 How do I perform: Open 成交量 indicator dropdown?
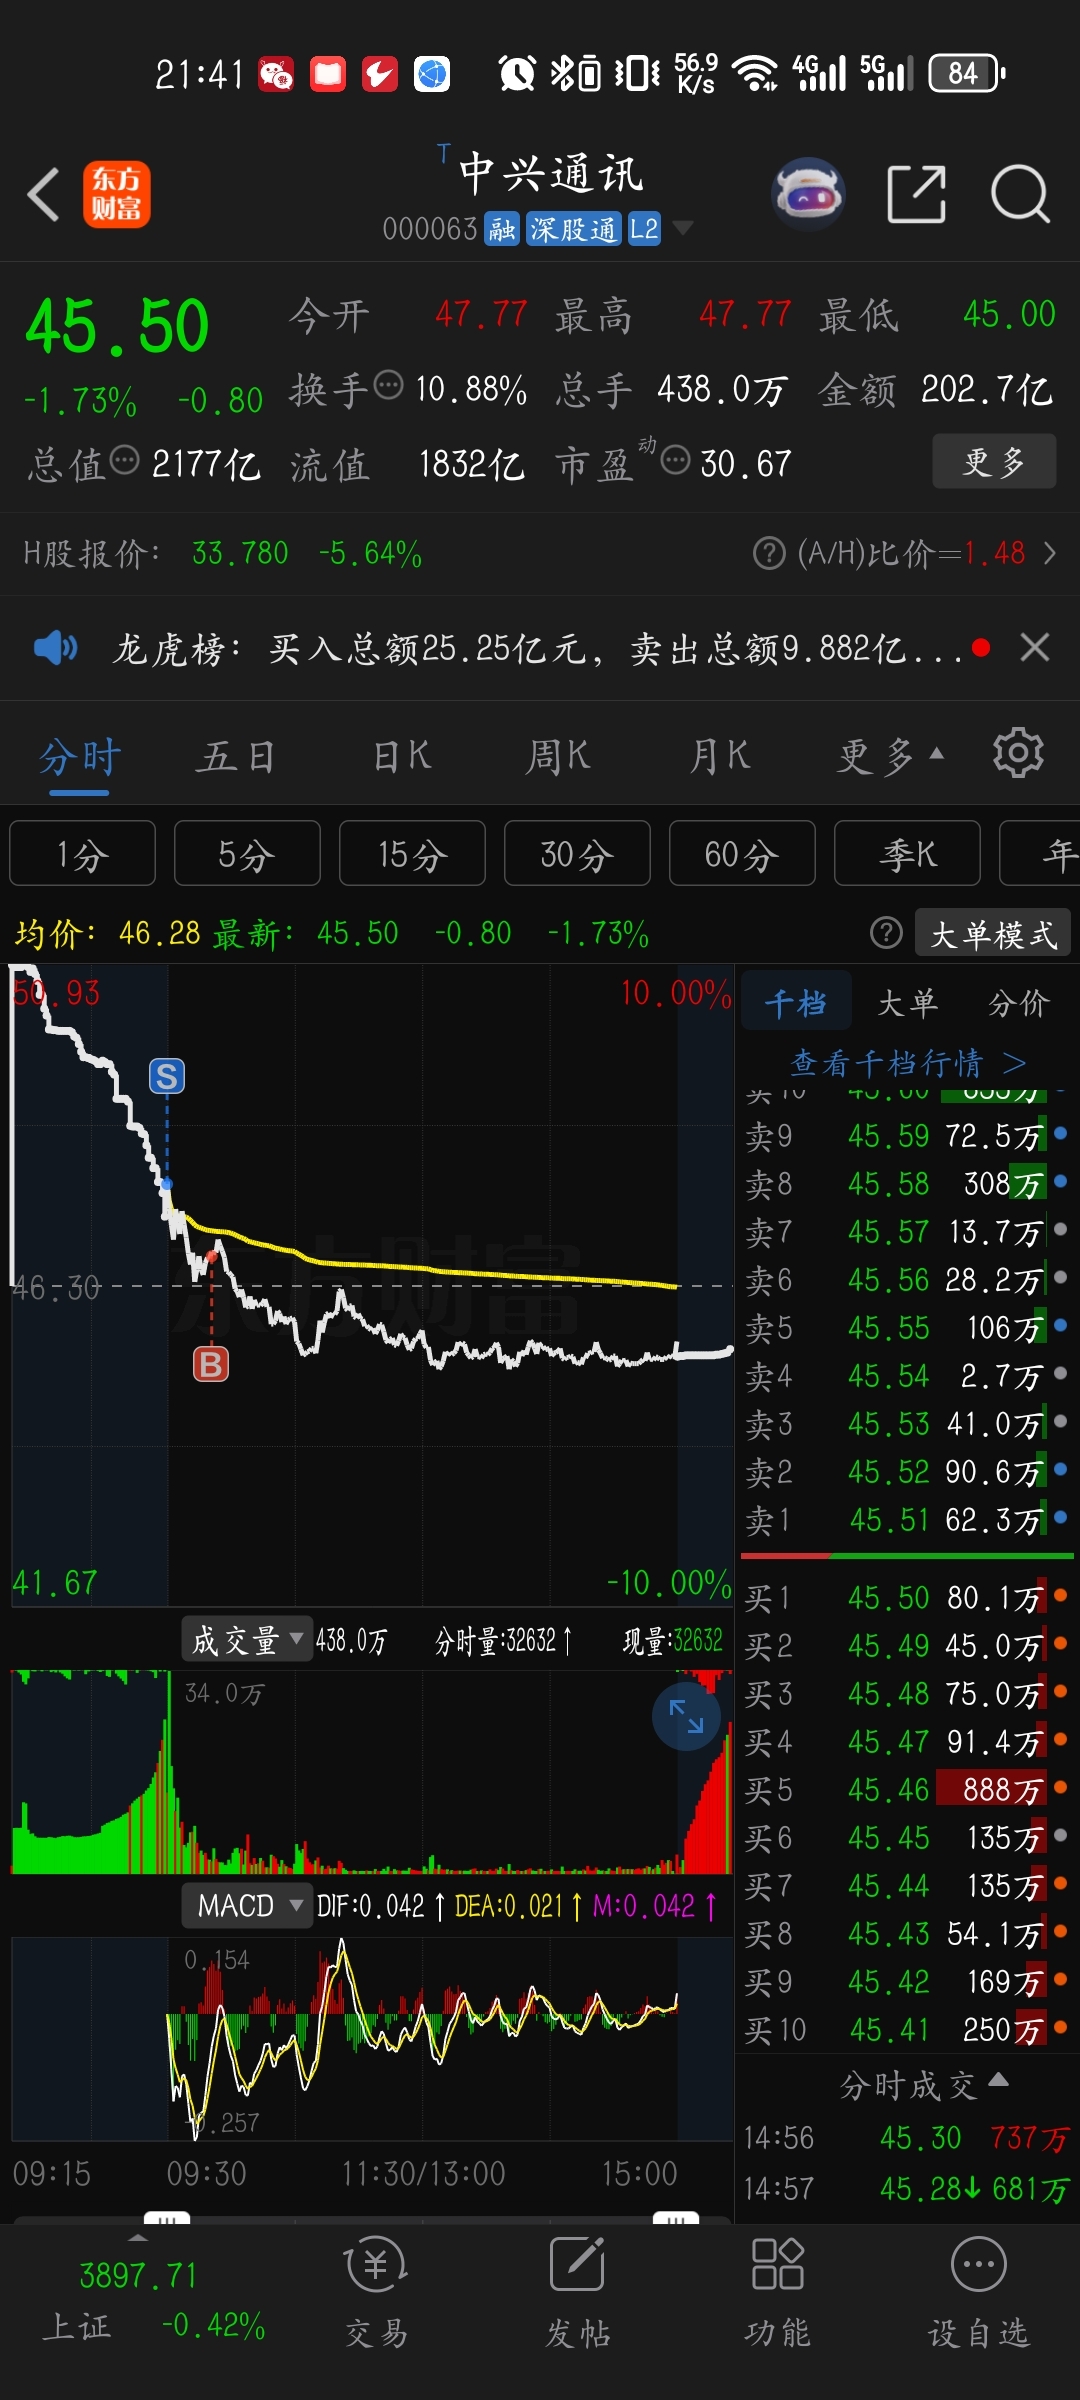(247, 1640)
